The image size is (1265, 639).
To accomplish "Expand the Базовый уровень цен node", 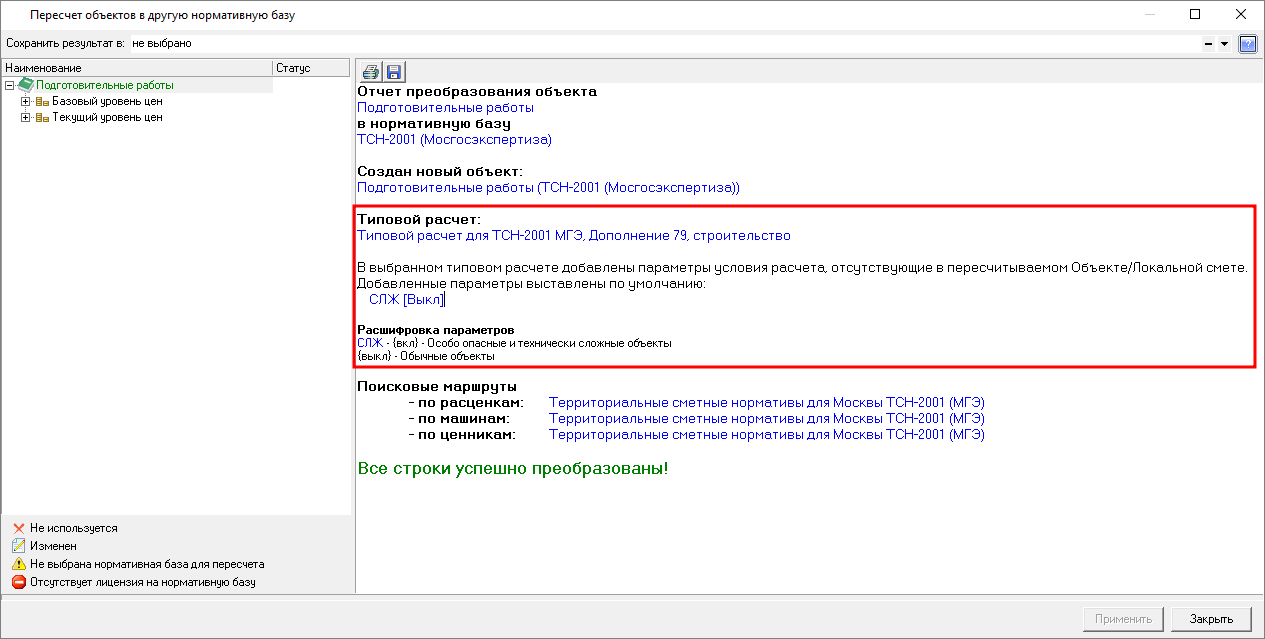I will pyautogui.click(x=26, y=102).
